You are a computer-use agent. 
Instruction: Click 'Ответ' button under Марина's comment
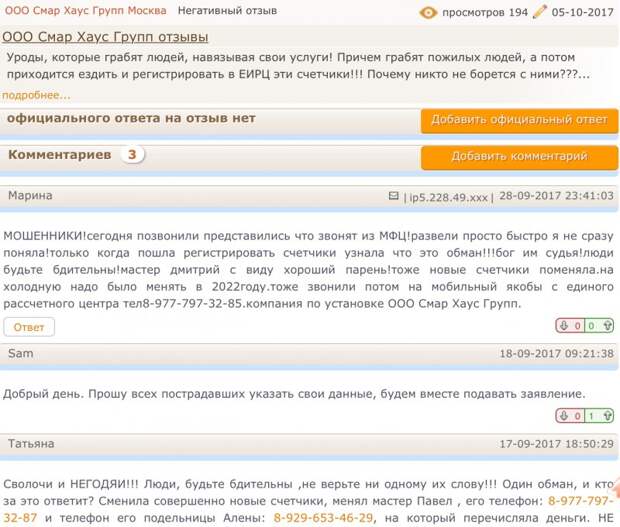(x=29, y=327)
